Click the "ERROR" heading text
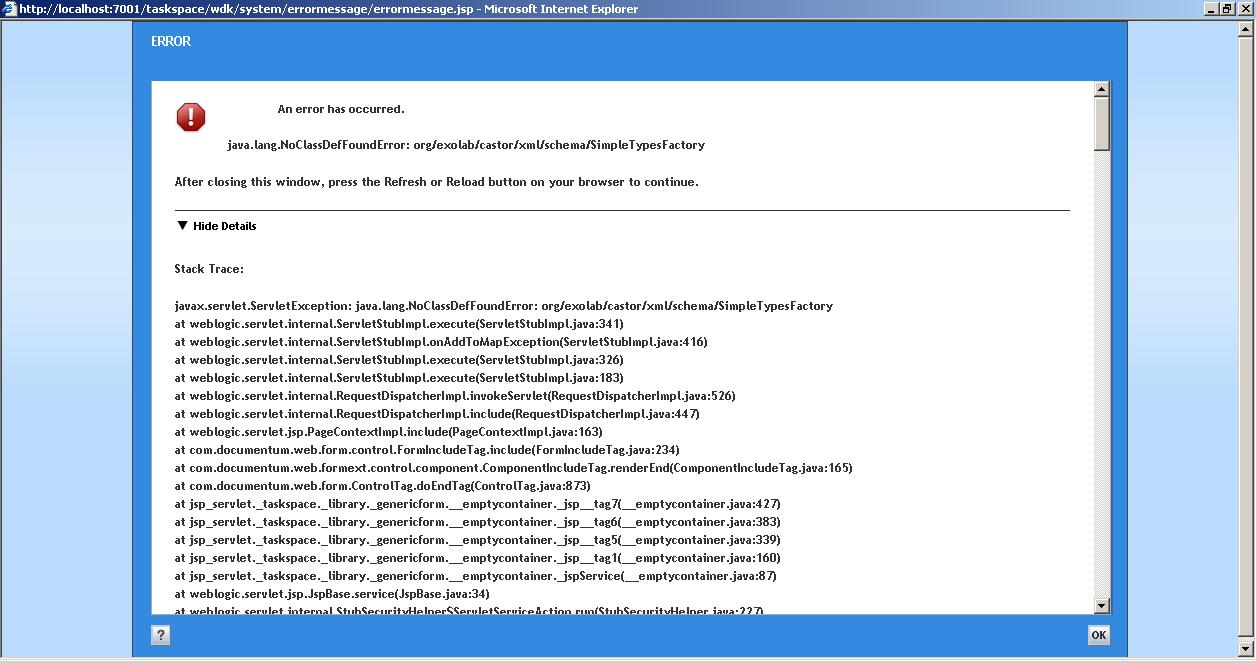Image resolution: width=1256 pixels, height=663 pixels. click(171, 41)
